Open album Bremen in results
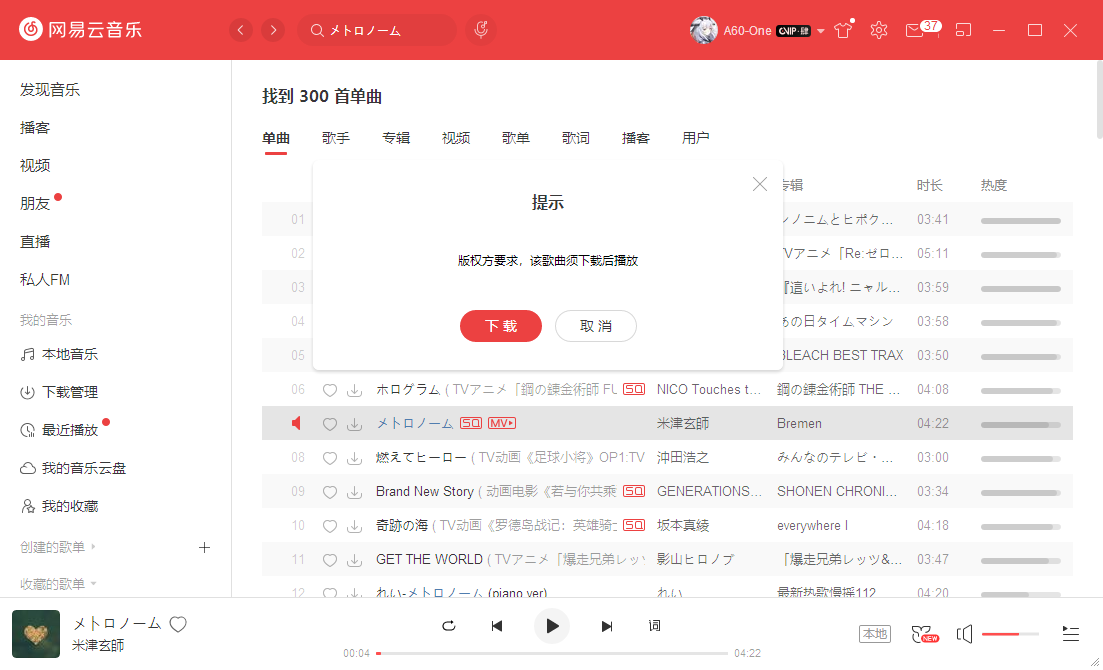The width and height of the screenshot is (1103, 670). [x=799, y=423]
